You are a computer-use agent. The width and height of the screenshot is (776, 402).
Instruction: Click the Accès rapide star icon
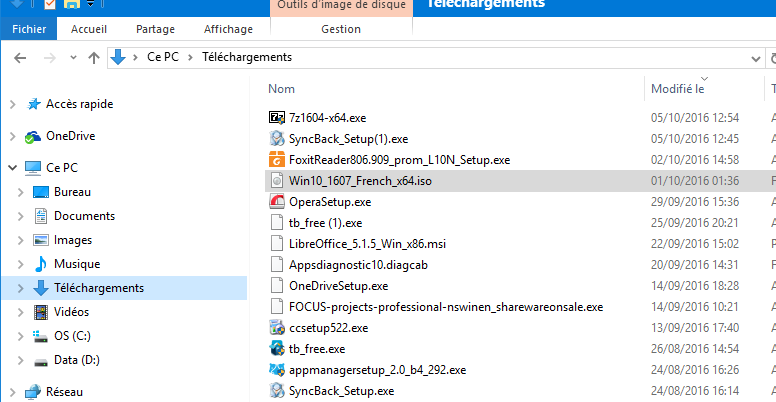tap(34, 104)
